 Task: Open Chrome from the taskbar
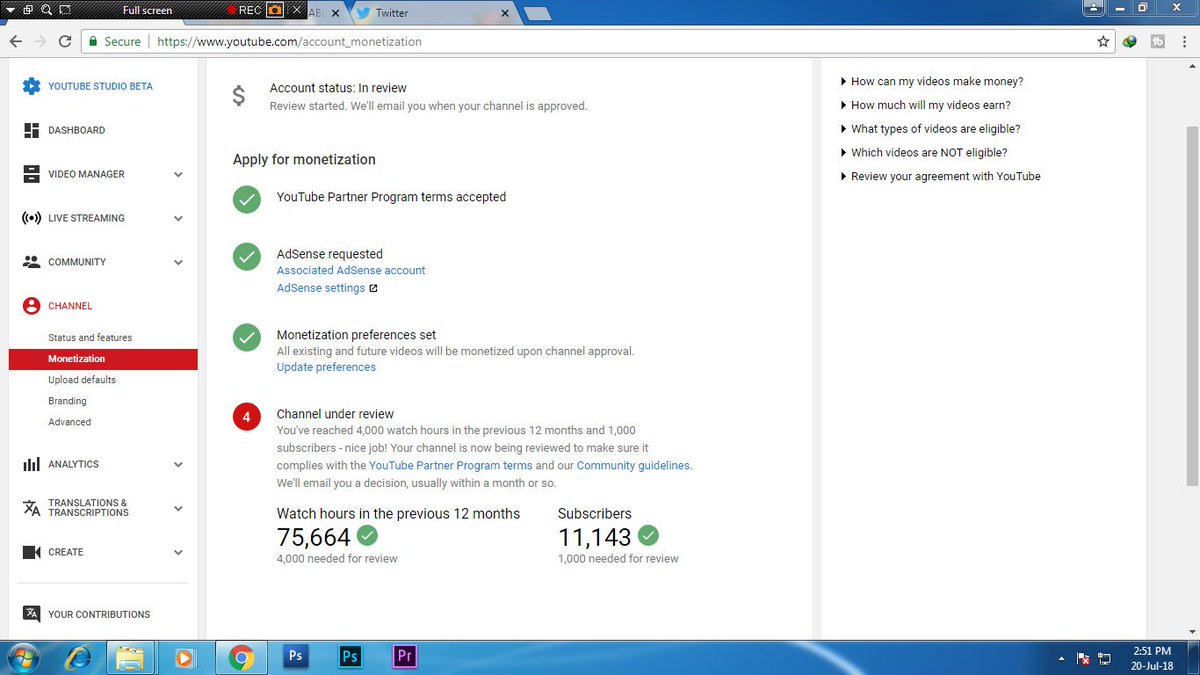240,658
